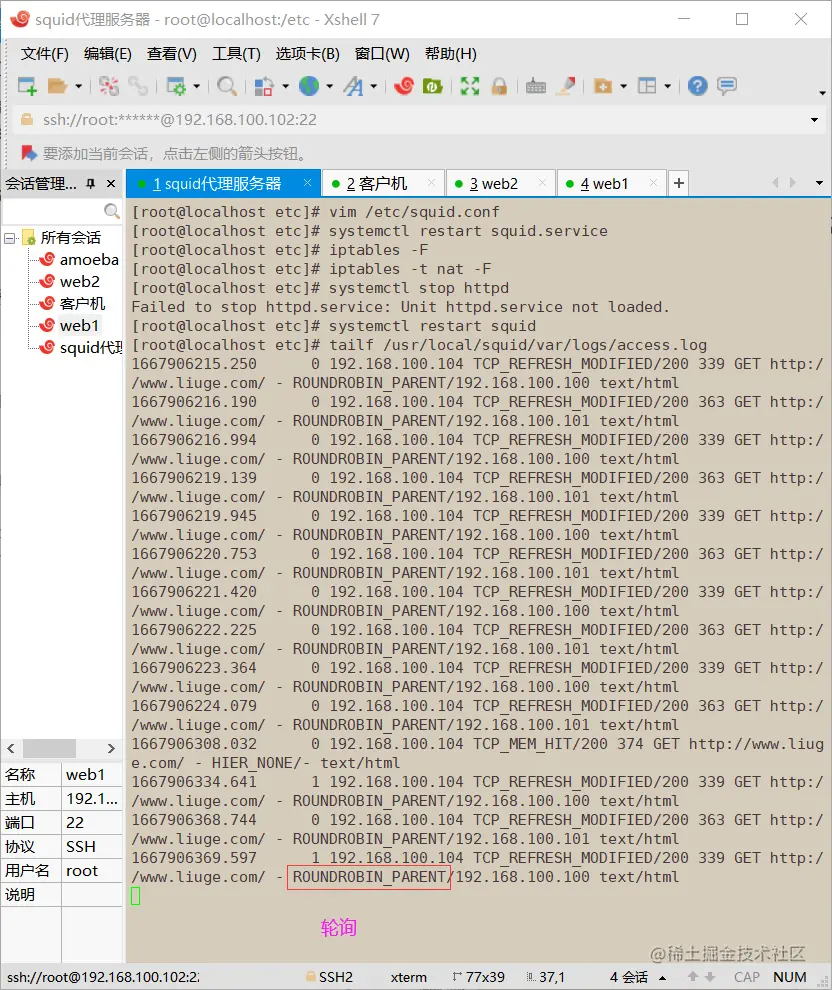Click the add current session flag icon
This screenshot has height=990, width=832.
(29, 153)
